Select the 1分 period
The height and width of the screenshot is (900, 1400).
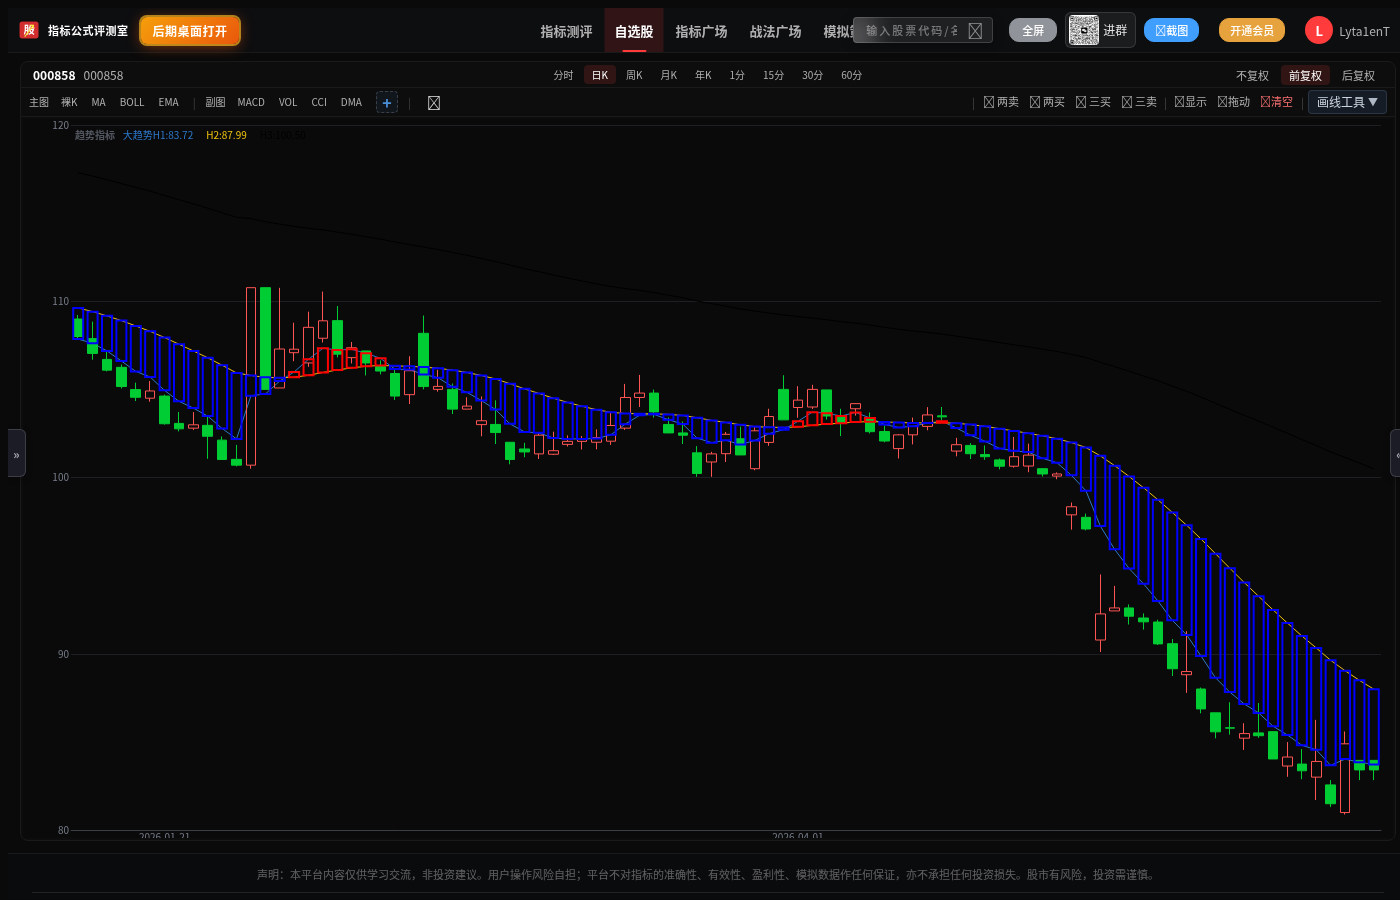737,75
